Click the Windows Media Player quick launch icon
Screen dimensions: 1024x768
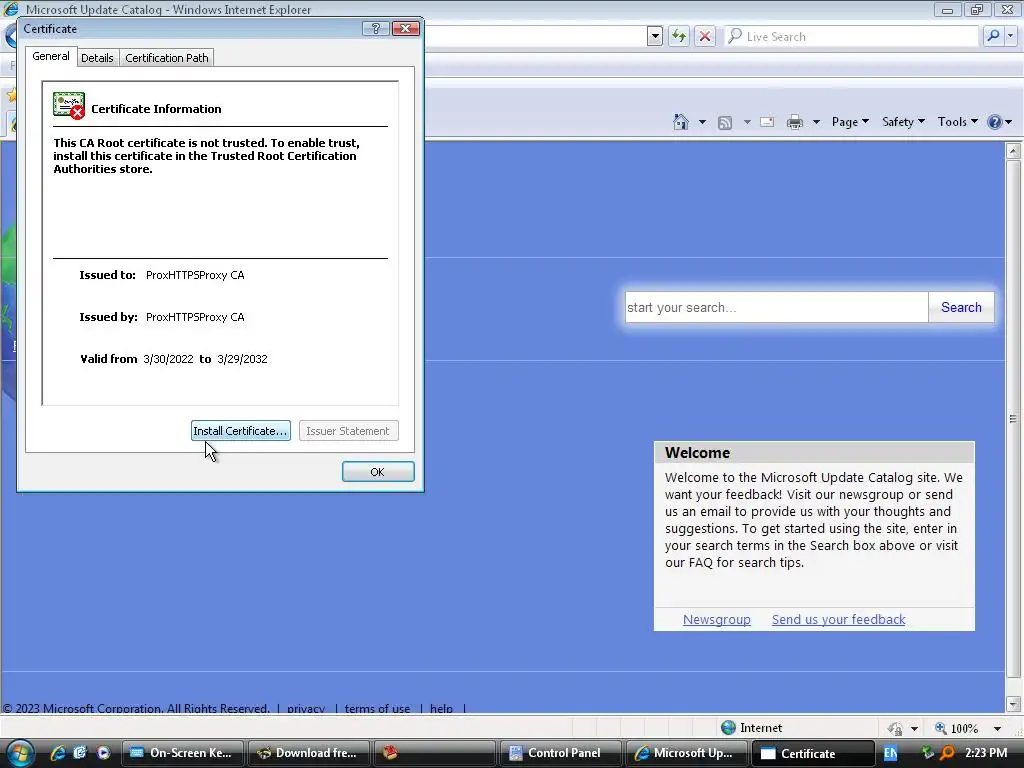point(103,753)
